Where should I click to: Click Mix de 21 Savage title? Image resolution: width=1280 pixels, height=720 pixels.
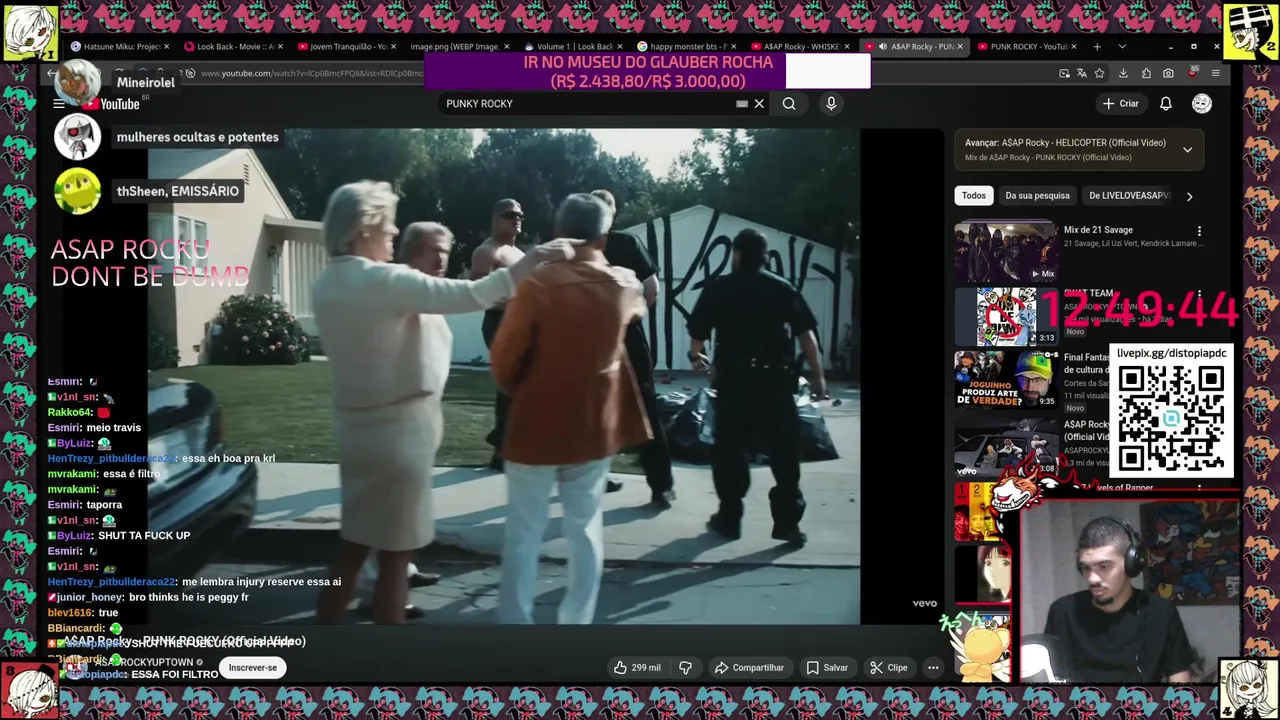pyautogui.click(x=1098, y=230)
